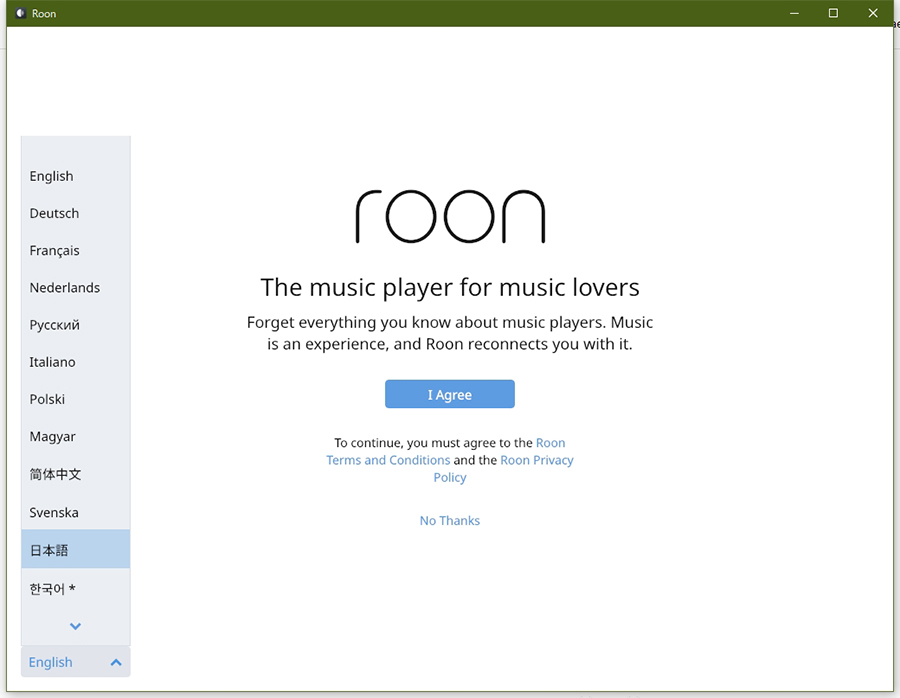Select the highlighted 日本語 option
This screenshot has height=698, width=900.
[49, 549]
